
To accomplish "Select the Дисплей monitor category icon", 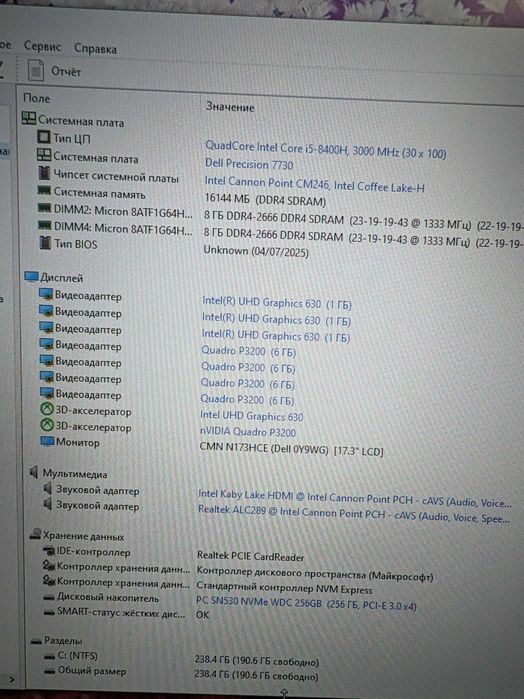I will pos(31,277).
